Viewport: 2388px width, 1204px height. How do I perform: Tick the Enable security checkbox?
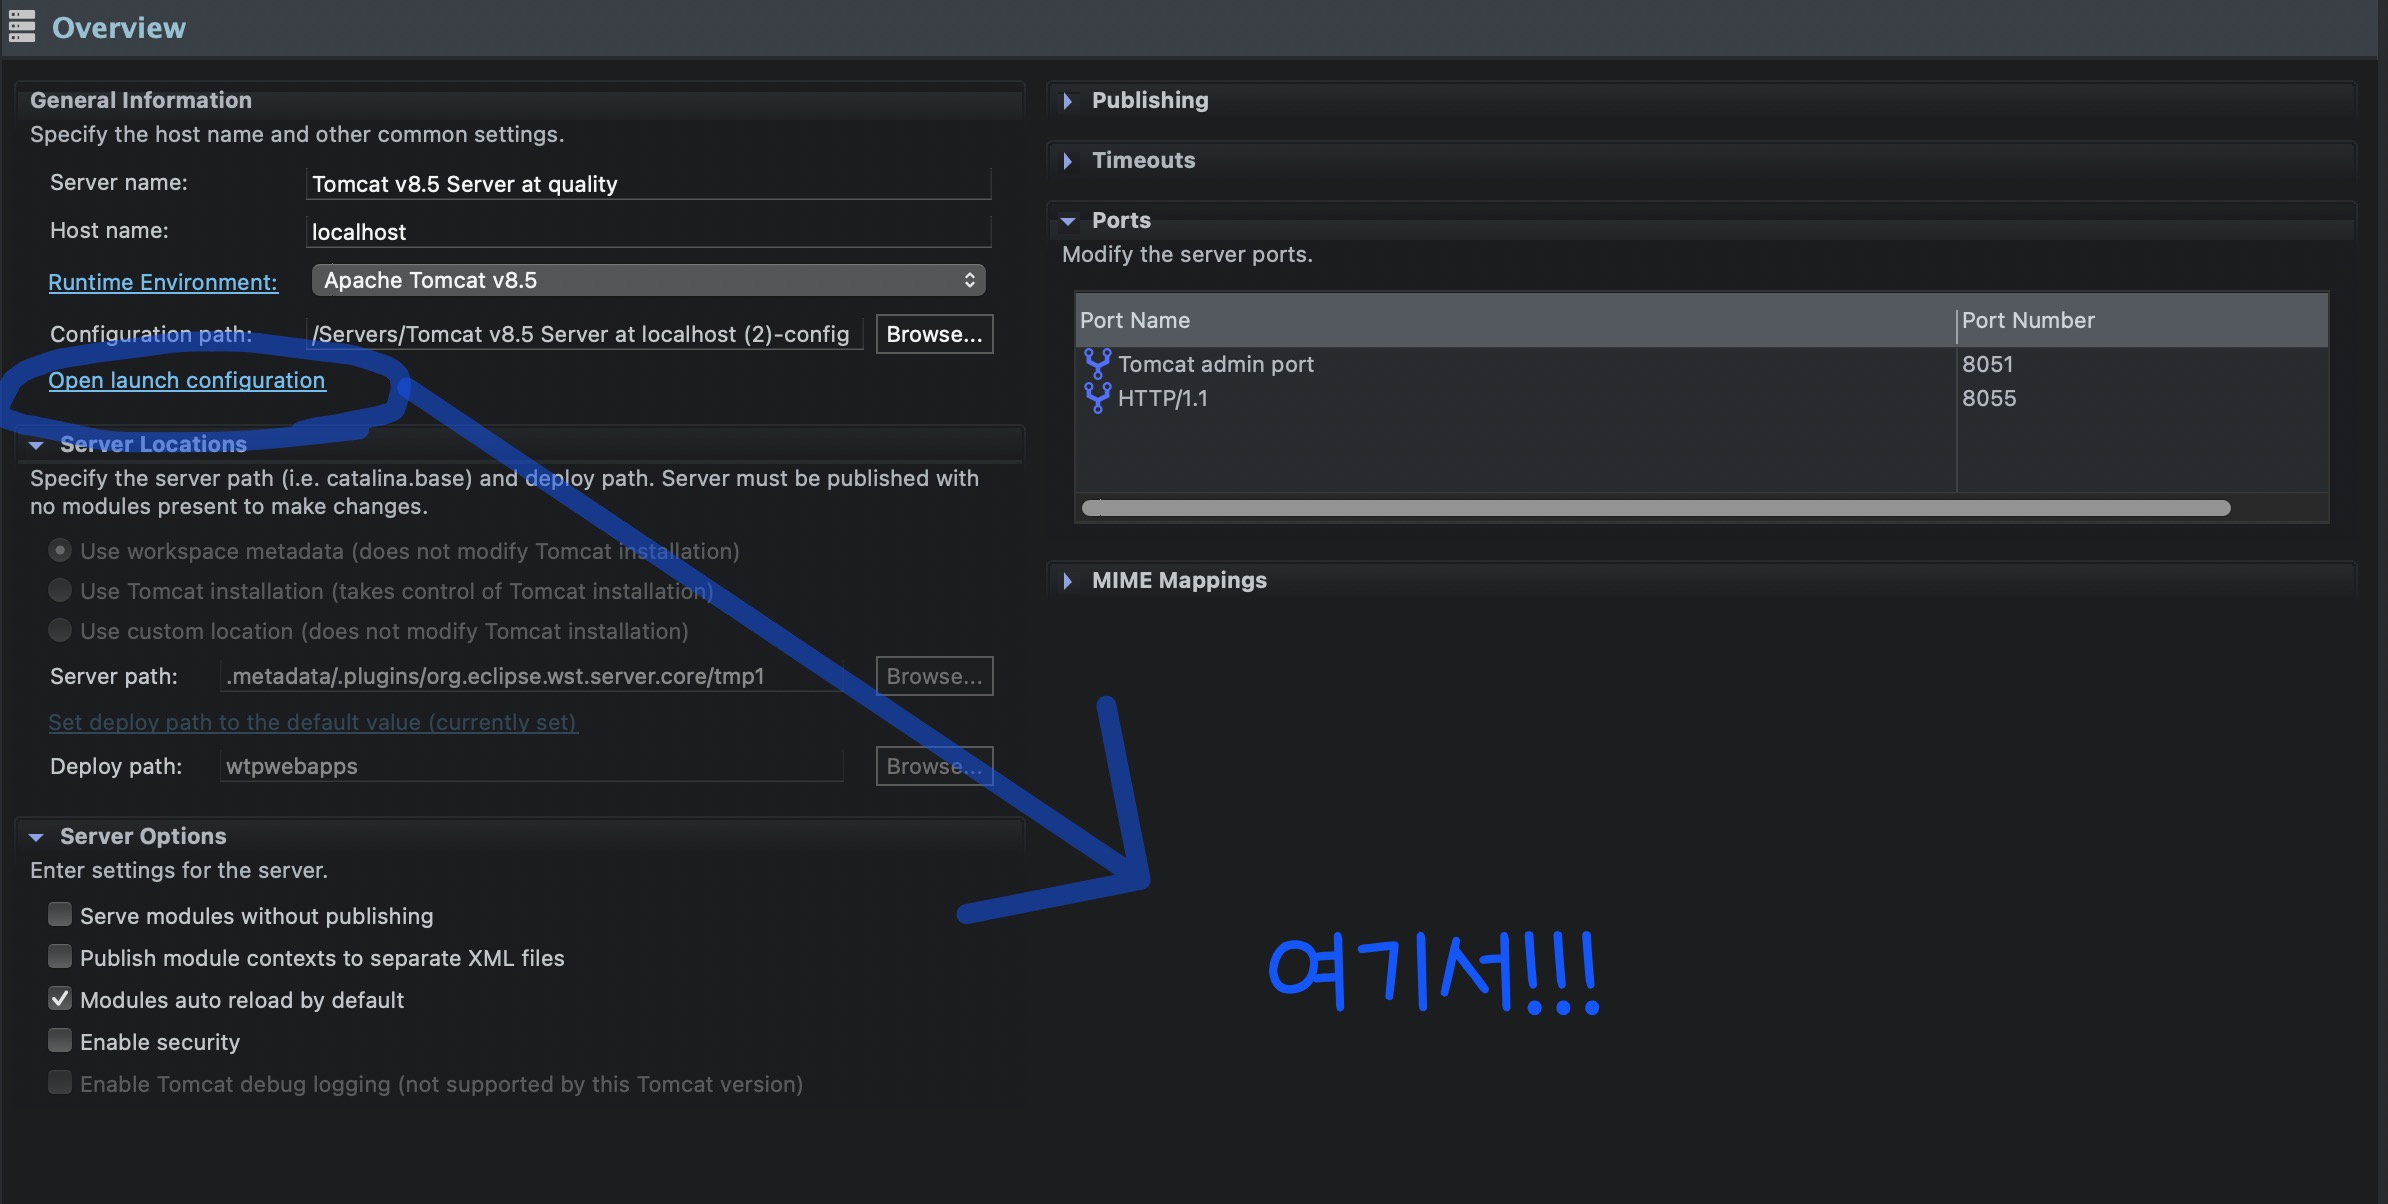click(60, 1041)
